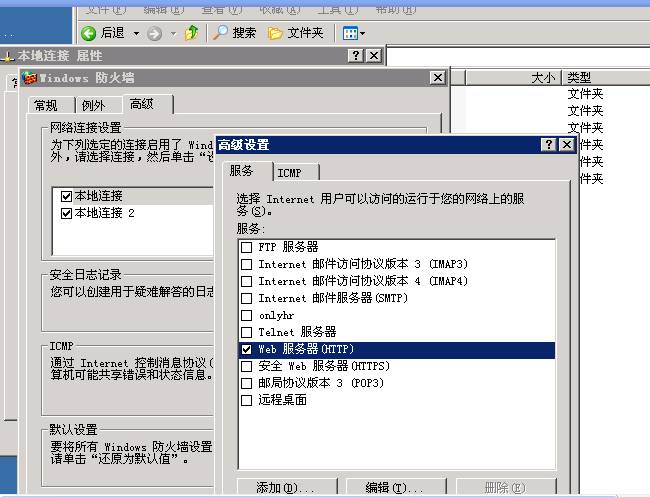This screenshot has width=650, height=497.
Task: Open the Forward history dropdown arrow
Action: 173,34
